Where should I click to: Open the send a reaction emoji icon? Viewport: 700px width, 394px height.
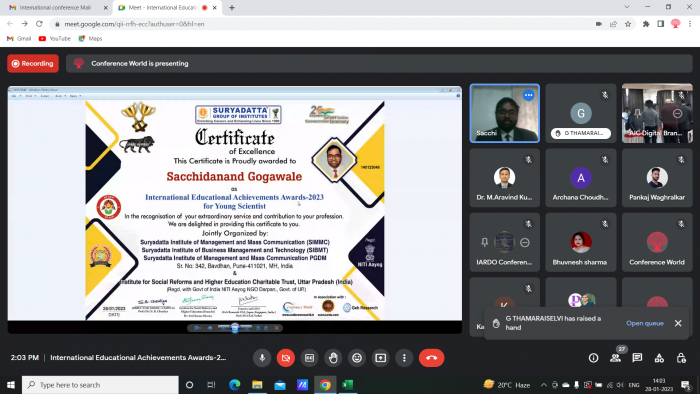pyautogui.click(x=357, y=358)
